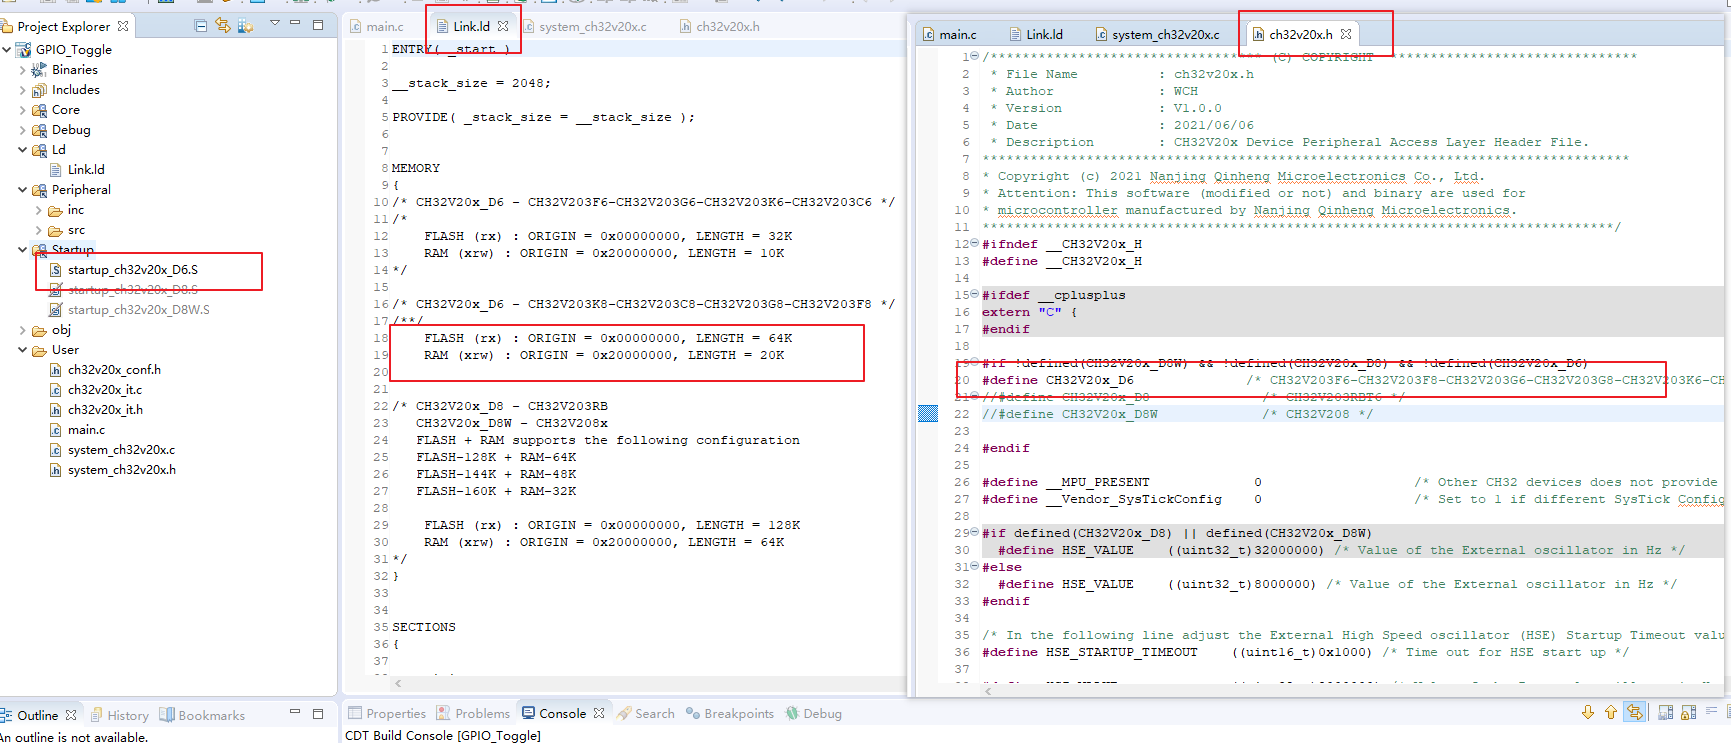This screenshot has height=743, width=1731.
Task: Close the Project Explorer view
Action: coord(123,26)
